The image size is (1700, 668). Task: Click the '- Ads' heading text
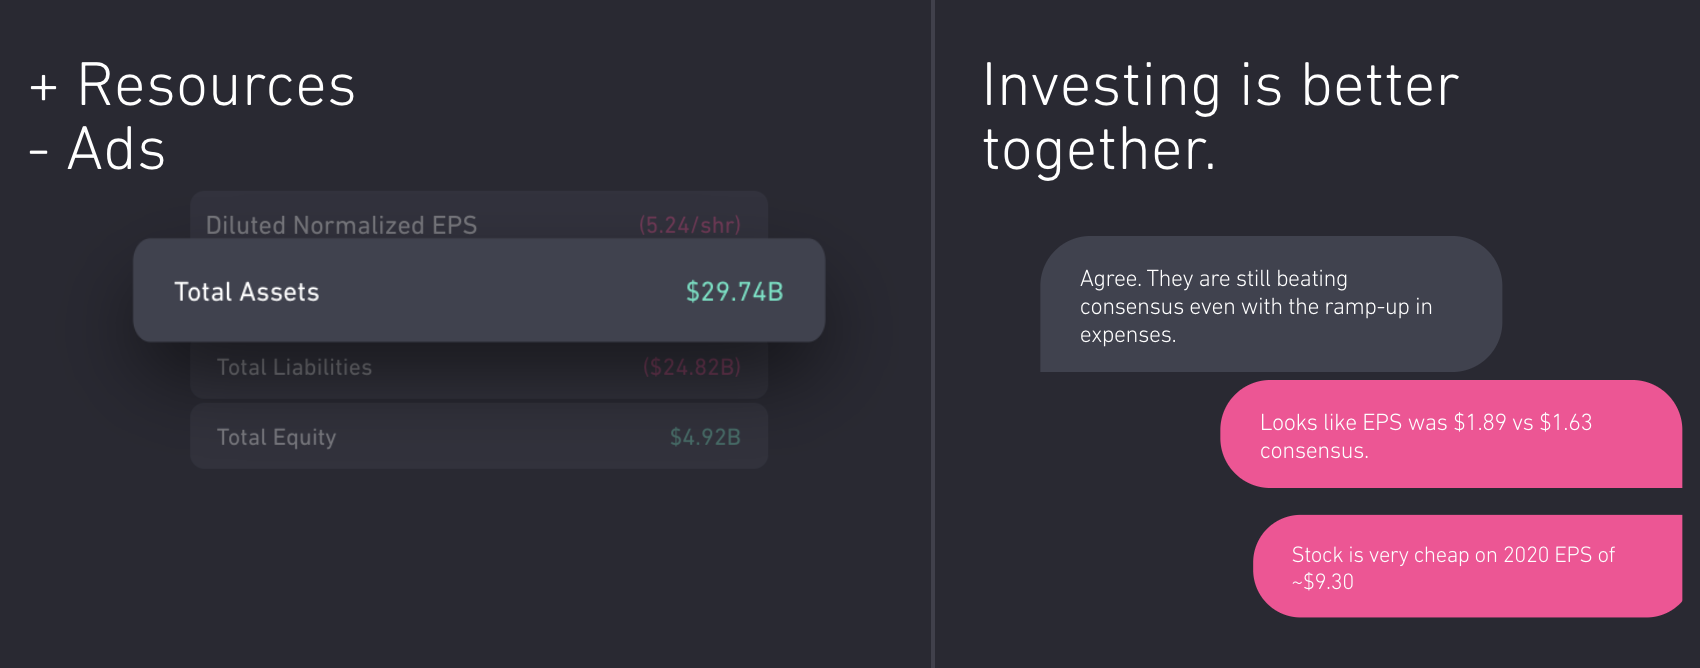click(x=116, y=149)
